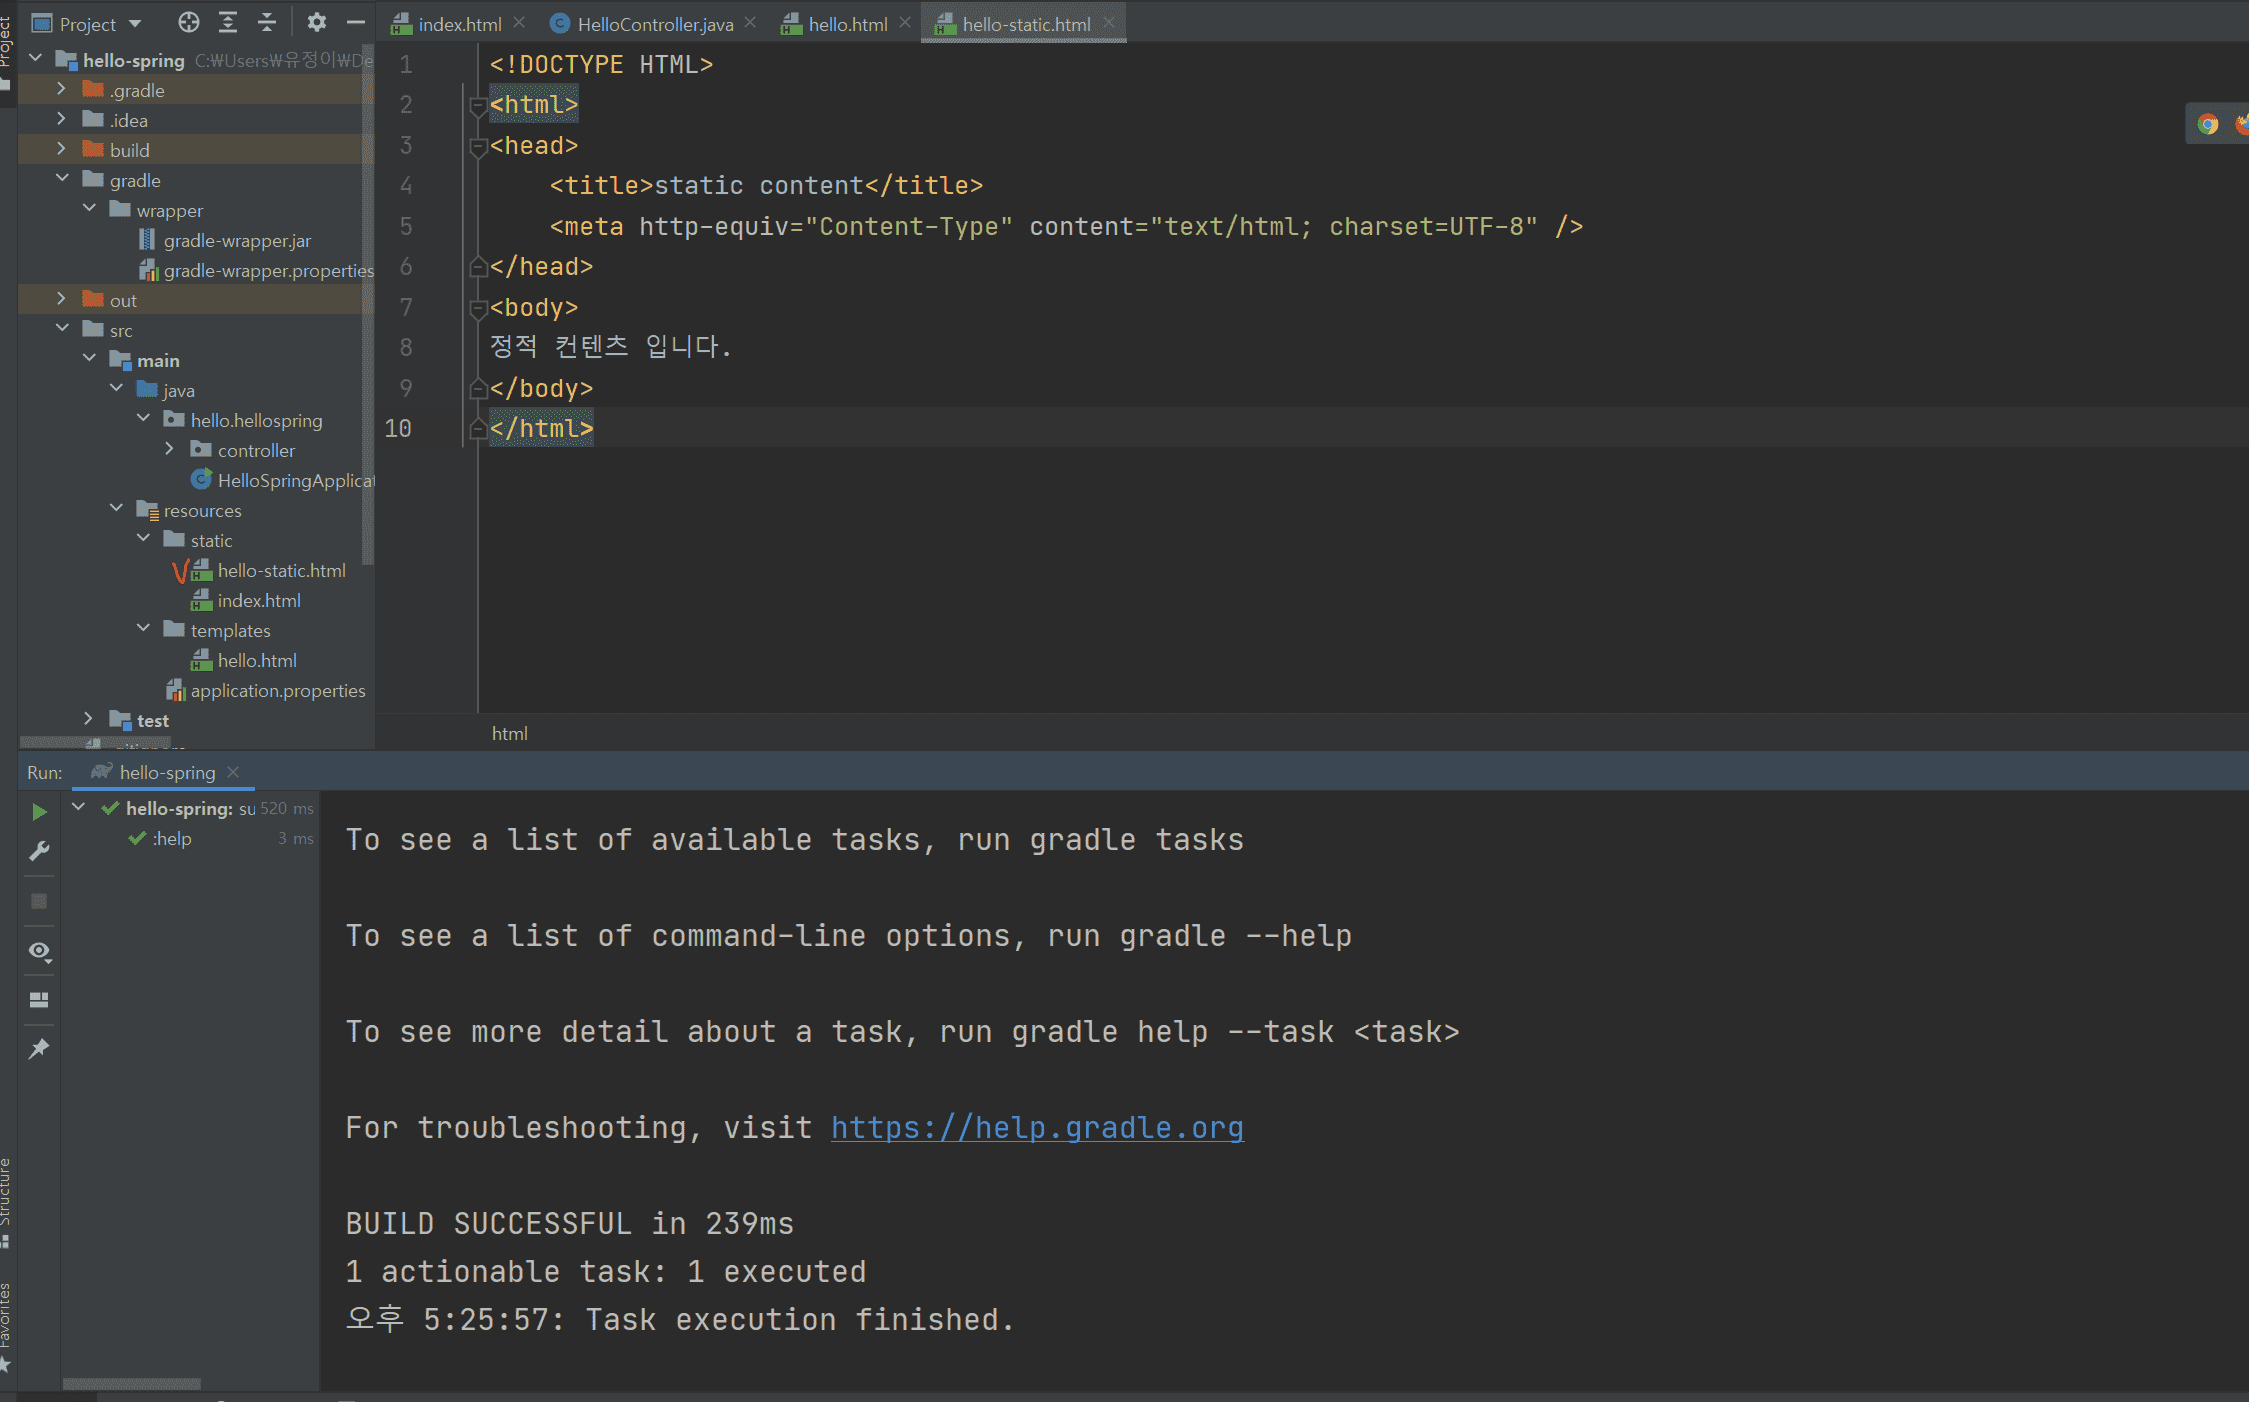Open the Project panel settings gear
The image size is (2249, 1402).
pyautogui.click(x=316, y=22)
